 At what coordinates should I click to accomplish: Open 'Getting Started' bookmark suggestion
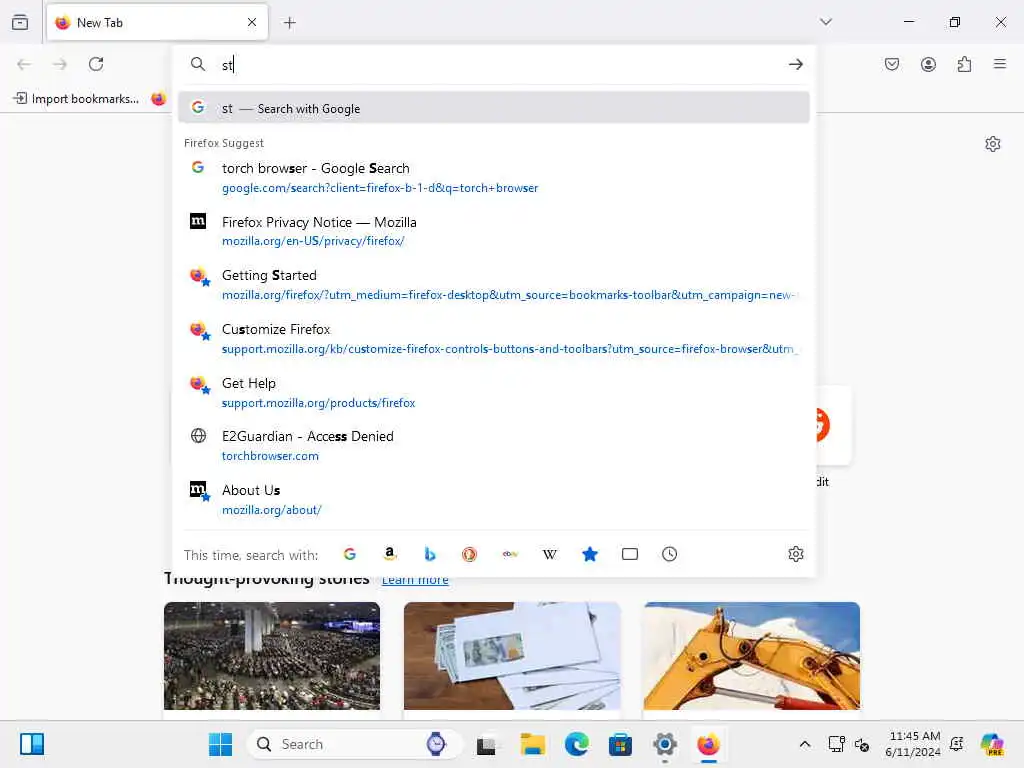(x=494, y=285)
